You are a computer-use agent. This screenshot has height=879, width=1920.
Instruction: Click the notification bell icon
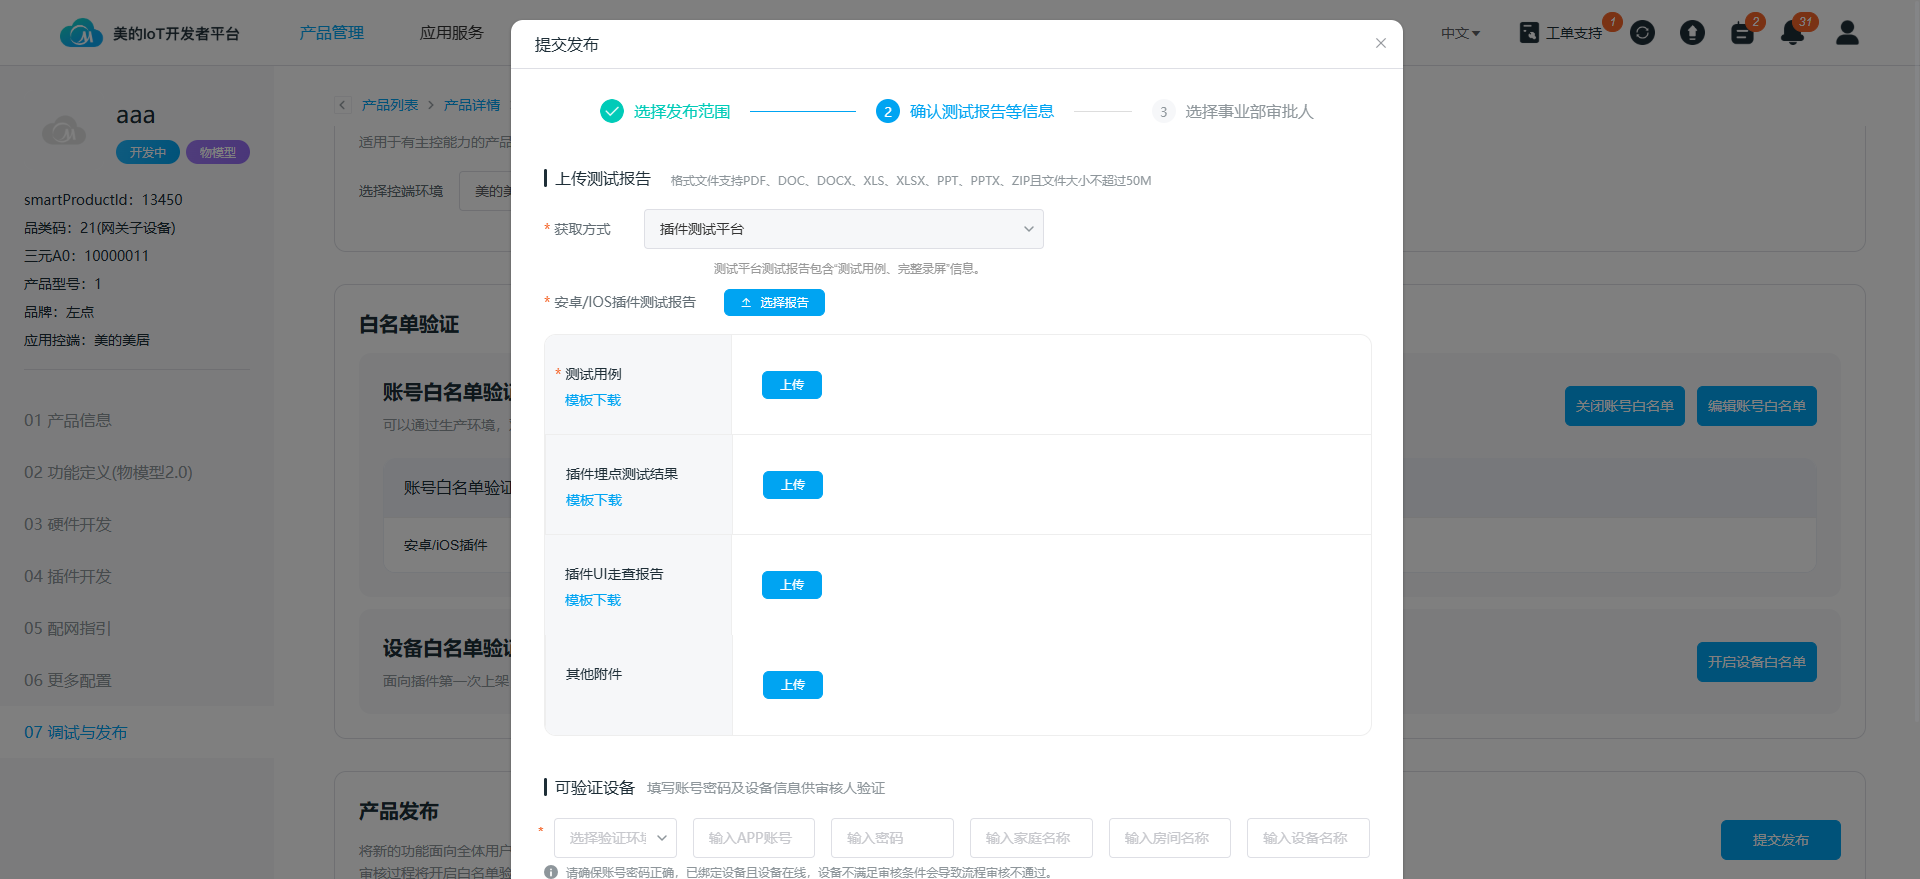1792,33
